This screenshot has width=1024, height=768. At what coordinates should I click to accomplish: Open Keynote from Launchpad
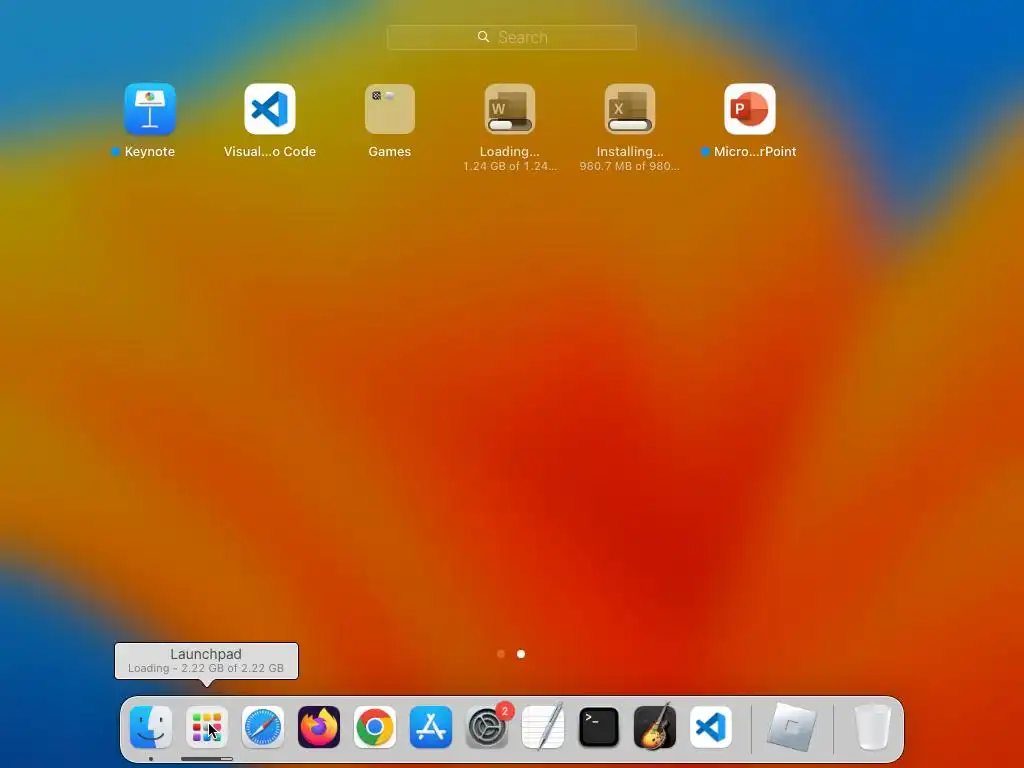coord(150,108)
